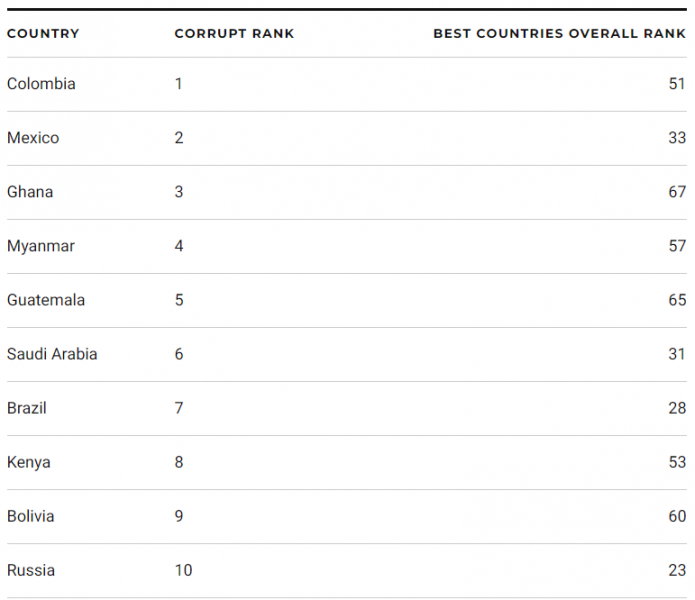Viewport: 695px width, 600px height.
Task: Click on Mexico in the country column
Action: 33,138
